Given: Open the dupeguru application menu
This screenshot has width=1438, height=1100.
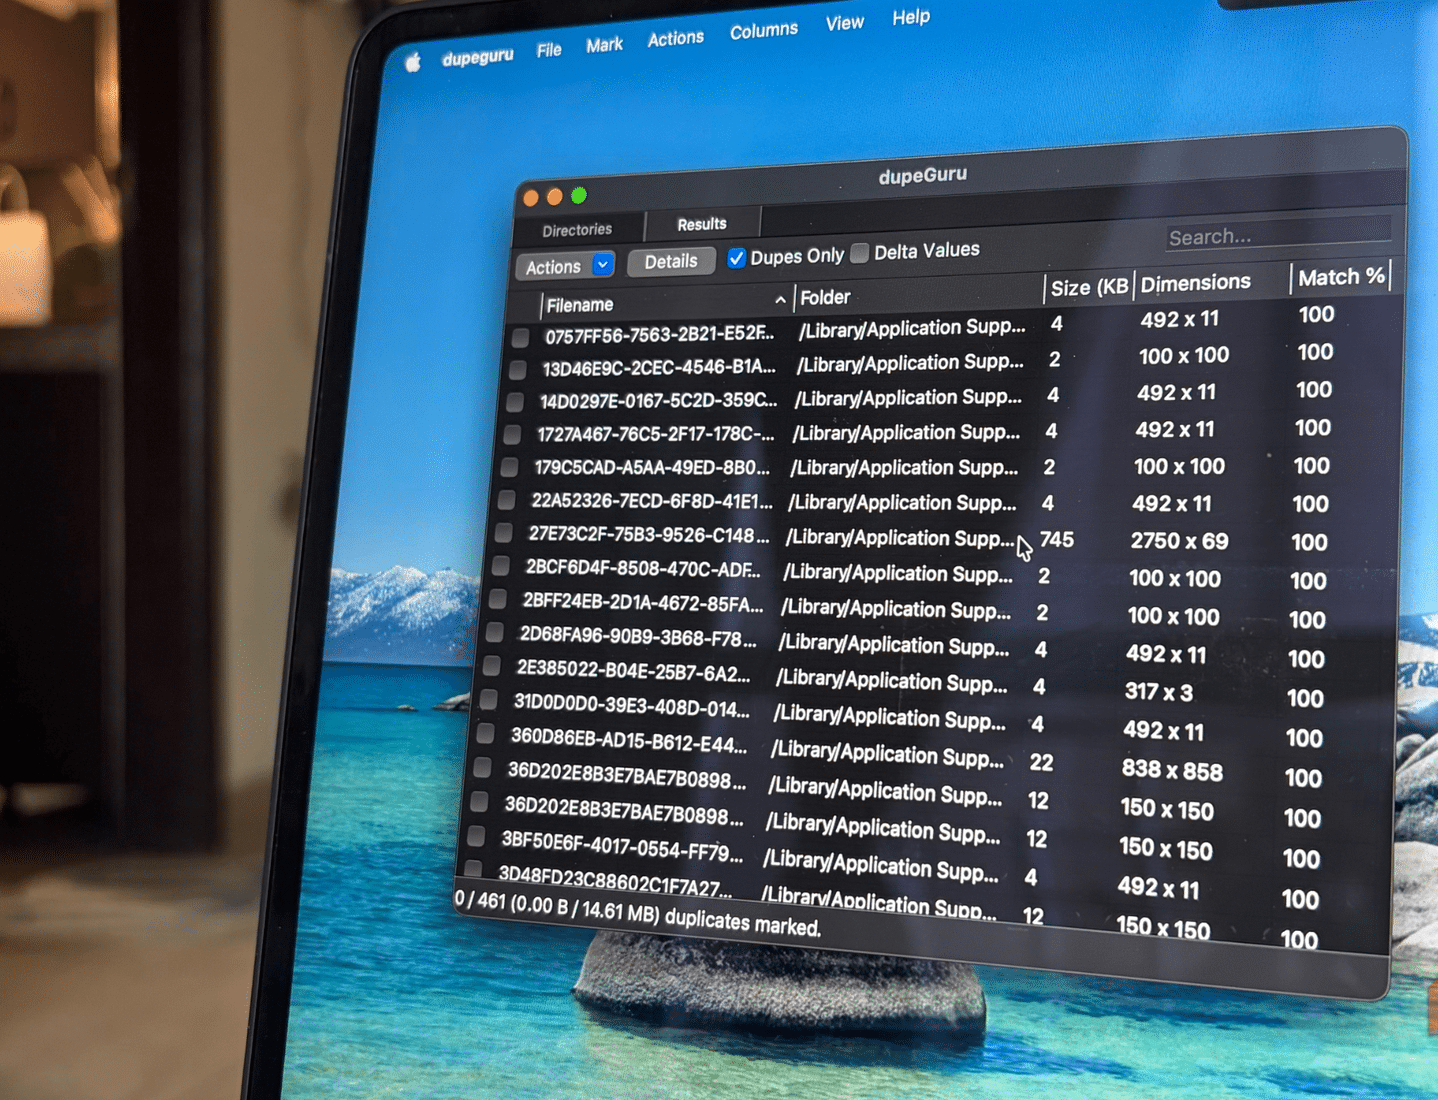Looking at the screenshot, I should coord(478,57).
